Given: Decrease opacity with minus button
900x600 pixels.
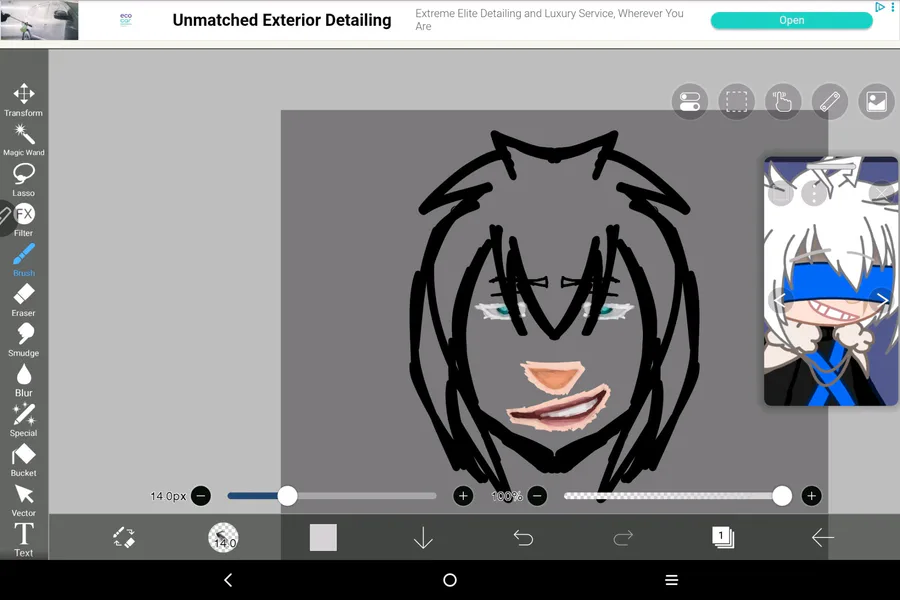Looking at the screenshot, I should [537, 496].
